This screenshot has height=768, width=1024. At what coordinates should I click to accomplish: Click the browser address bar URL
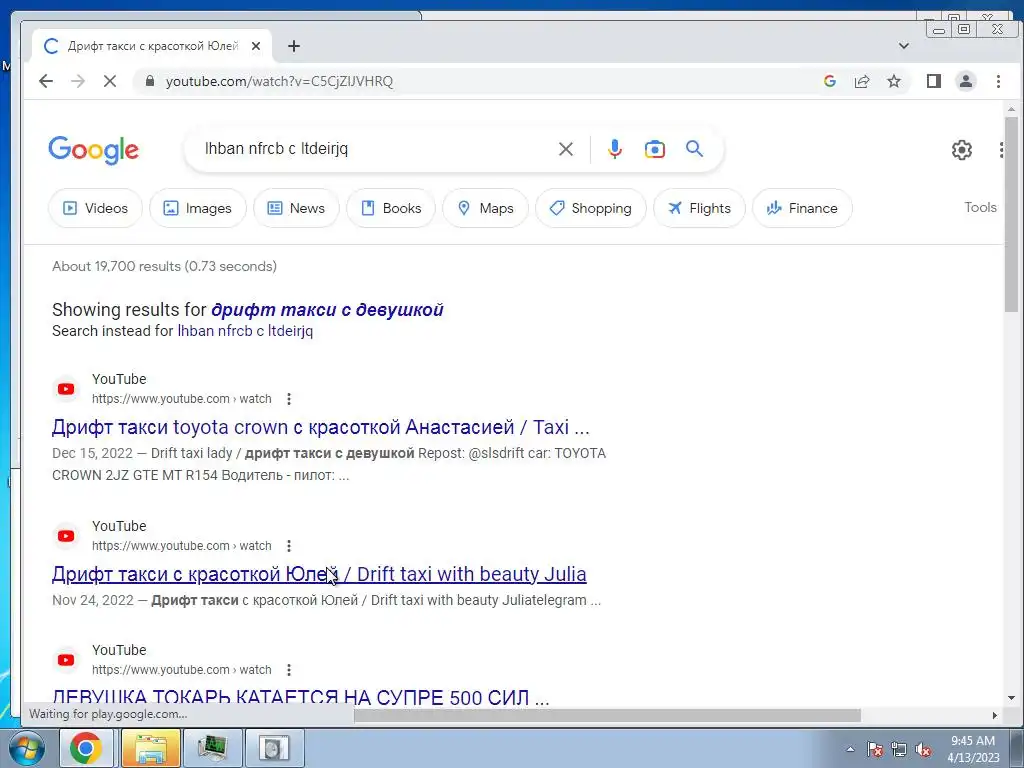(x=280, y=81)
